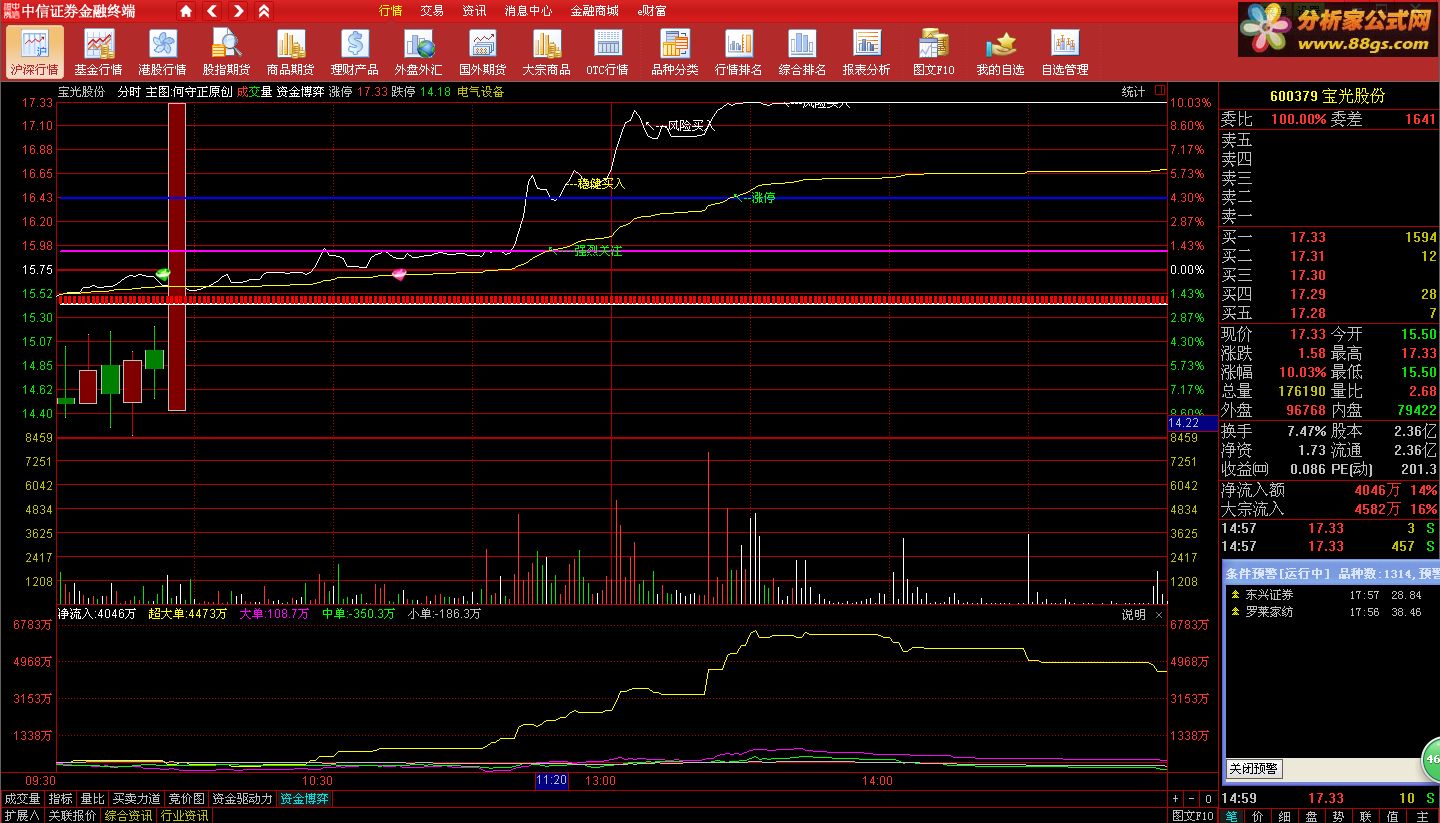This screenshot has height=823, width=1440.
Task: Select 盘 tab in bottom-right panel
Action: (1311, 815)
